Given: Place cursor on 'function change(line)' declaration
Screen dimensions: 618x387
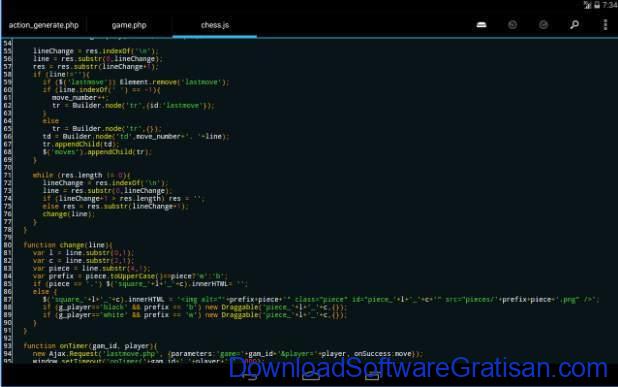Looking at the screenshot, I should click(x=68, y=245).
